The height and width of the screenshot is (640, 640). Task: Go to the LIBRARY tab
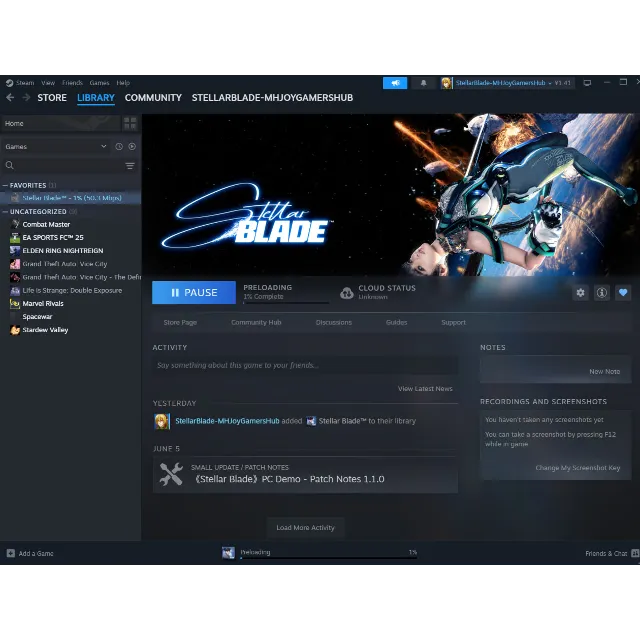point(96,98)
